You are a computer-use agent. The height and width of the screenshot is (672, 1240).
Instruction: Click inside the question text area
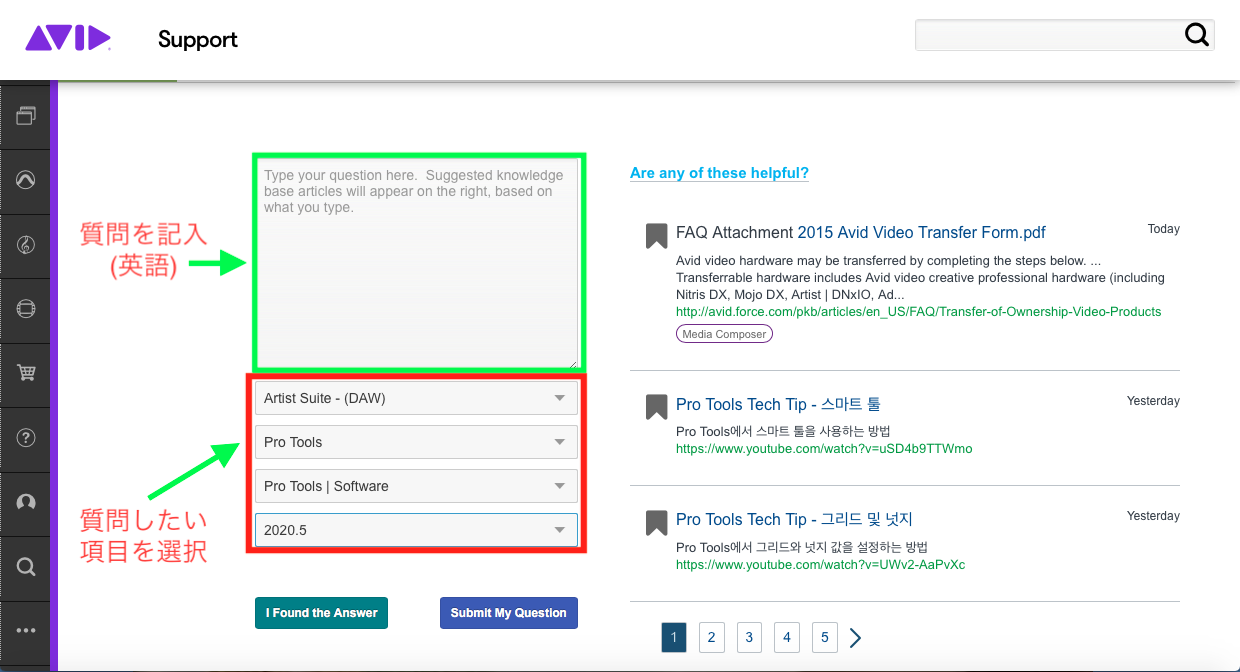[418, 263]
